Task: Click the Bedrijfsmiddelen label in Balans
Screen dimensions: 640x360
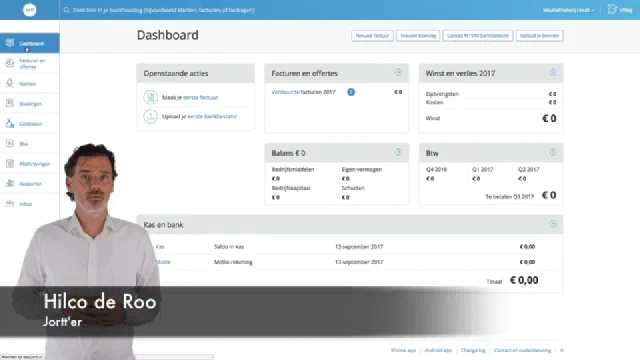Action: point(293,169)
